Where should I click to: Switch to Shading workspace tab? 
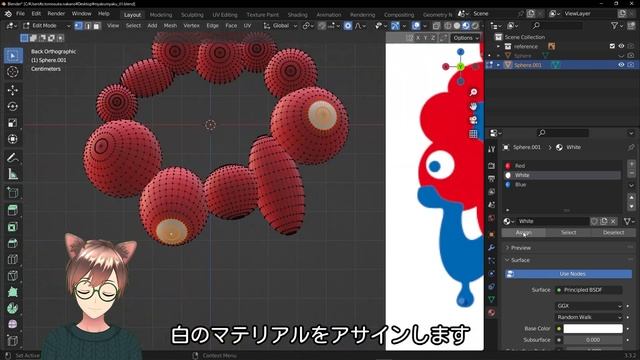point(297,15)
